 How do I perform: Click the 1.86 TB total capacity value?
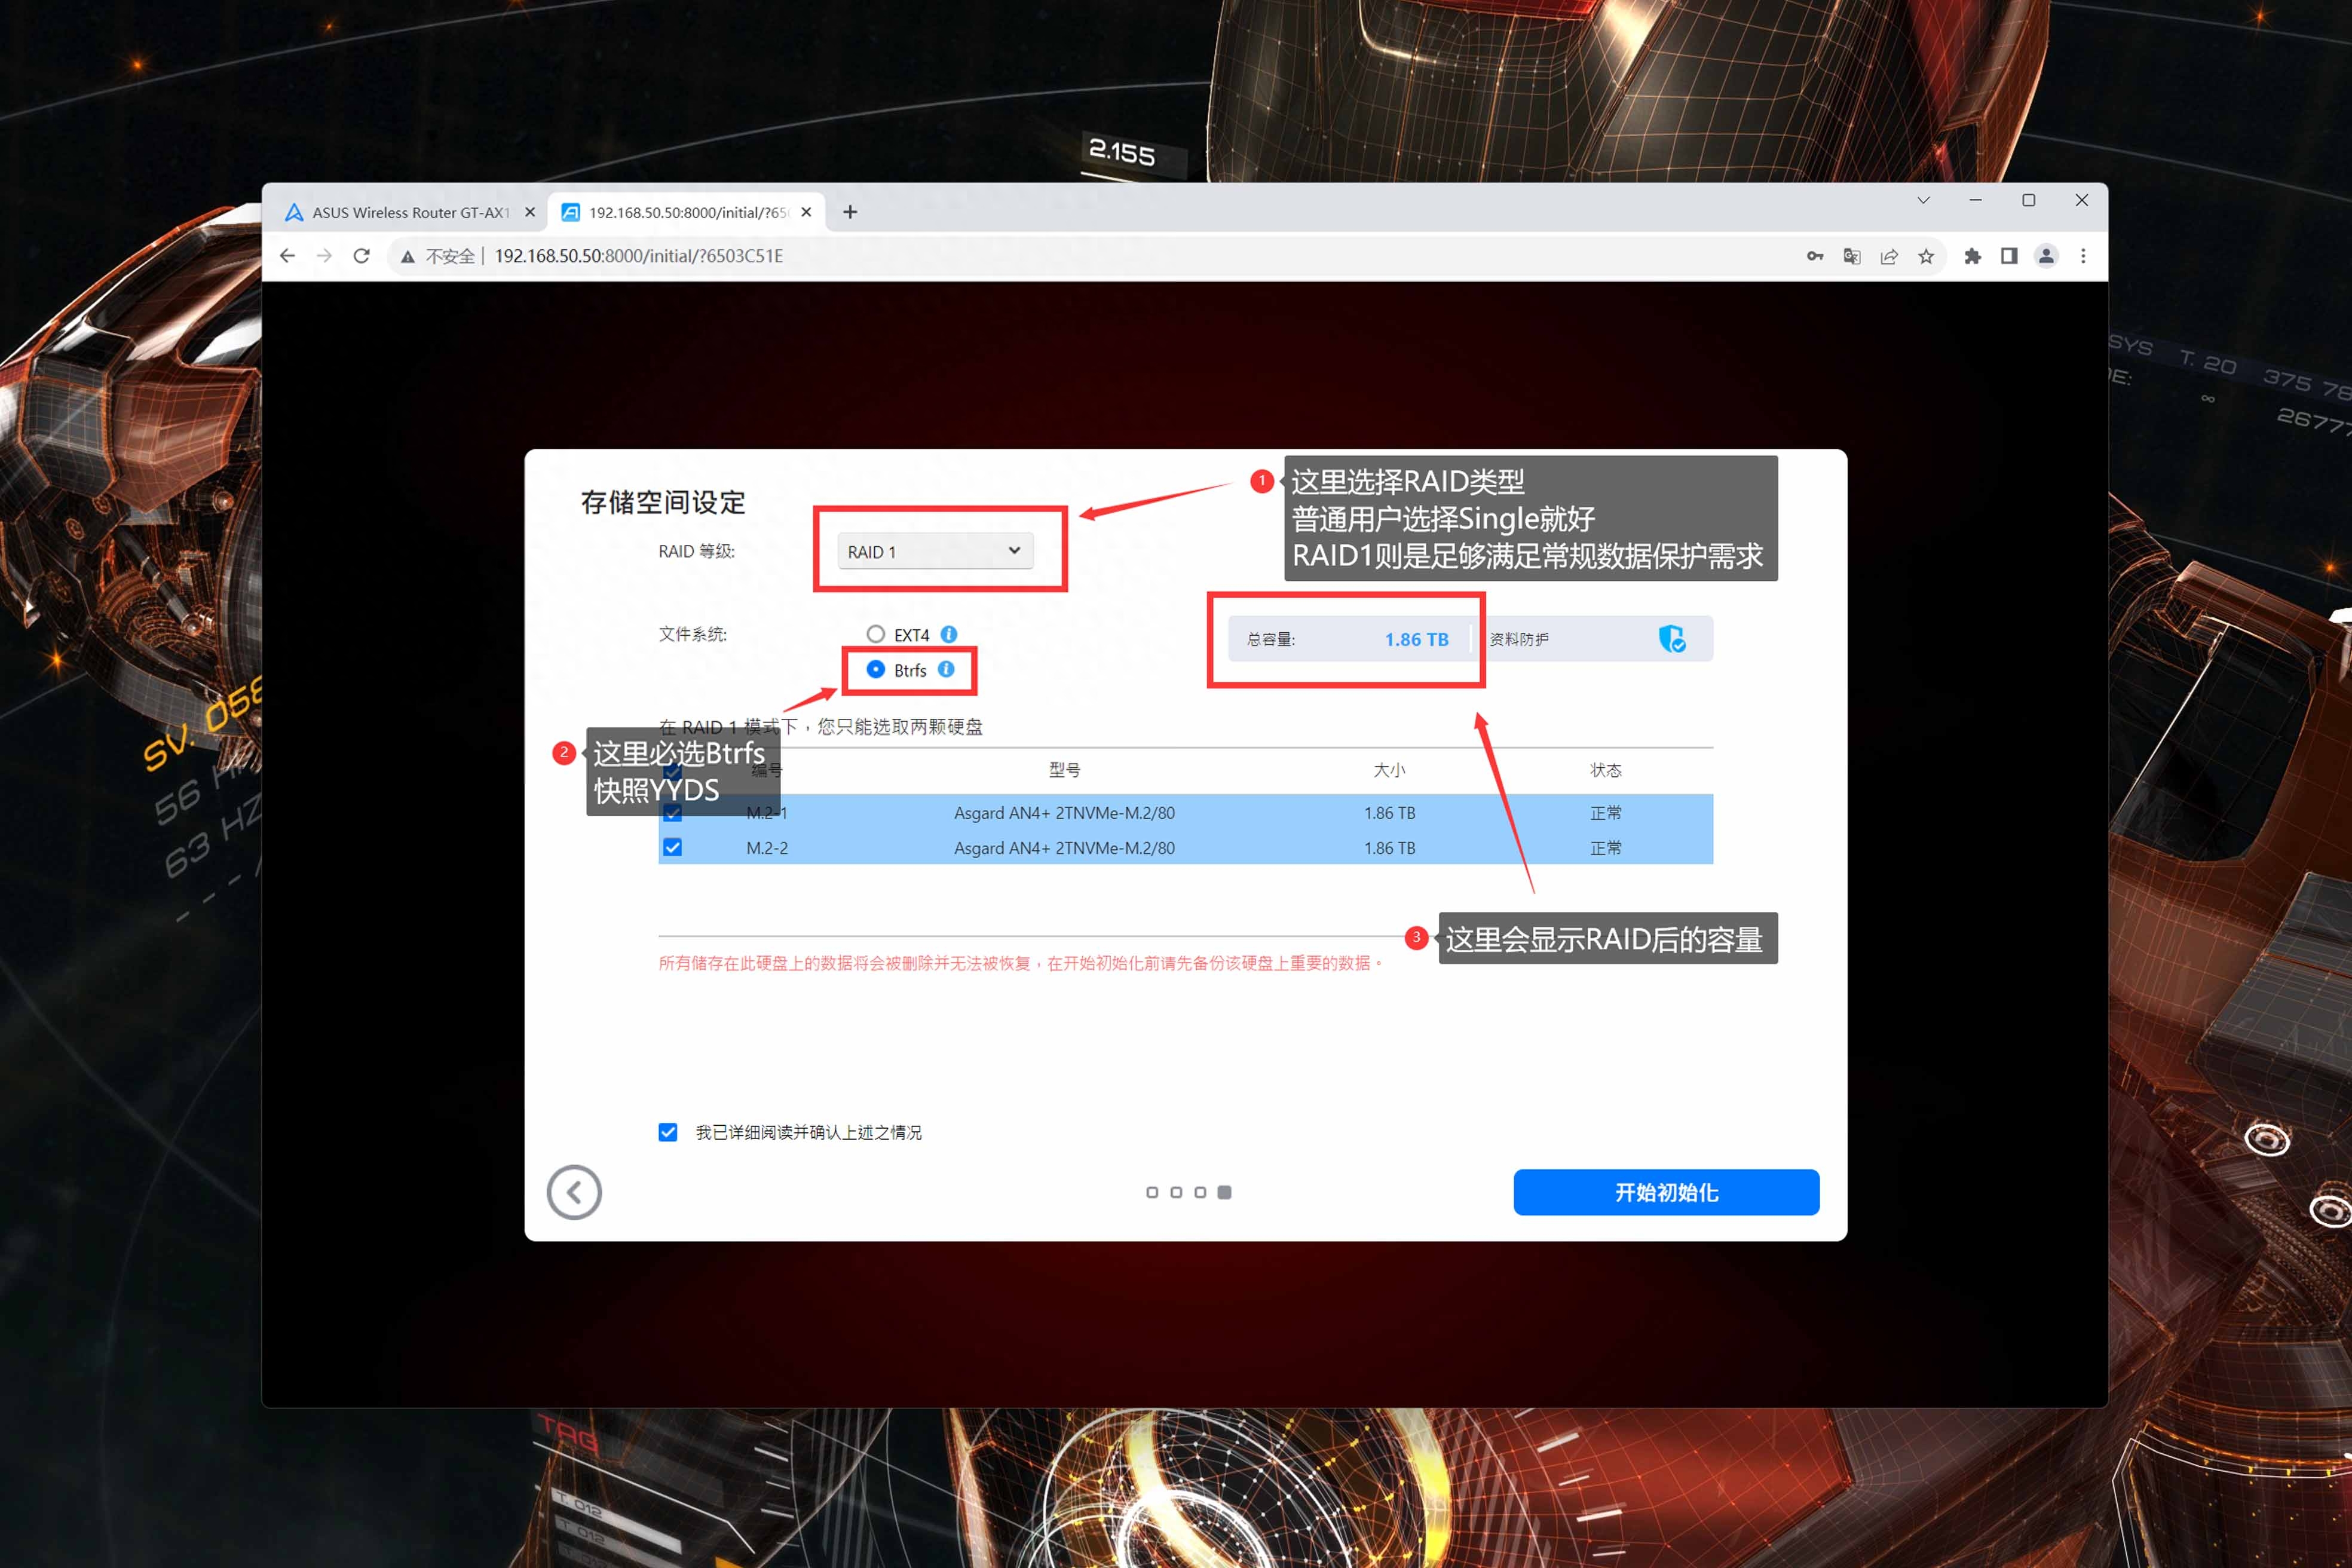tap(1416, 639)
